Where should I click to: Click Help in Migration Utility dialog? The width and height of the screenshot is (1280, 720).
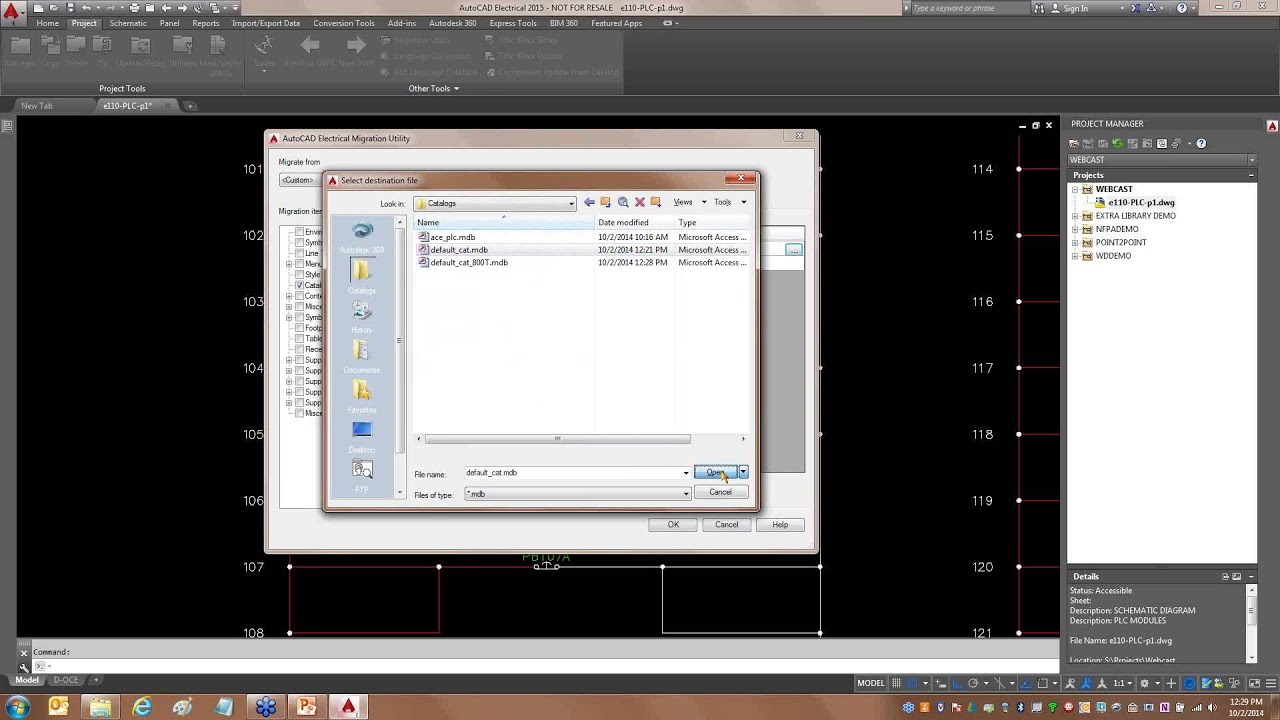pos(780,525)
